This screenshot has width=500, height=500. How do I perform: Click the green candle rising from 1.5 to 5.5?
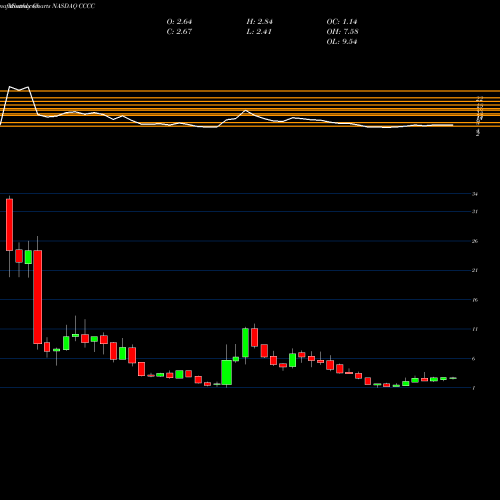[x=227, y=372]
